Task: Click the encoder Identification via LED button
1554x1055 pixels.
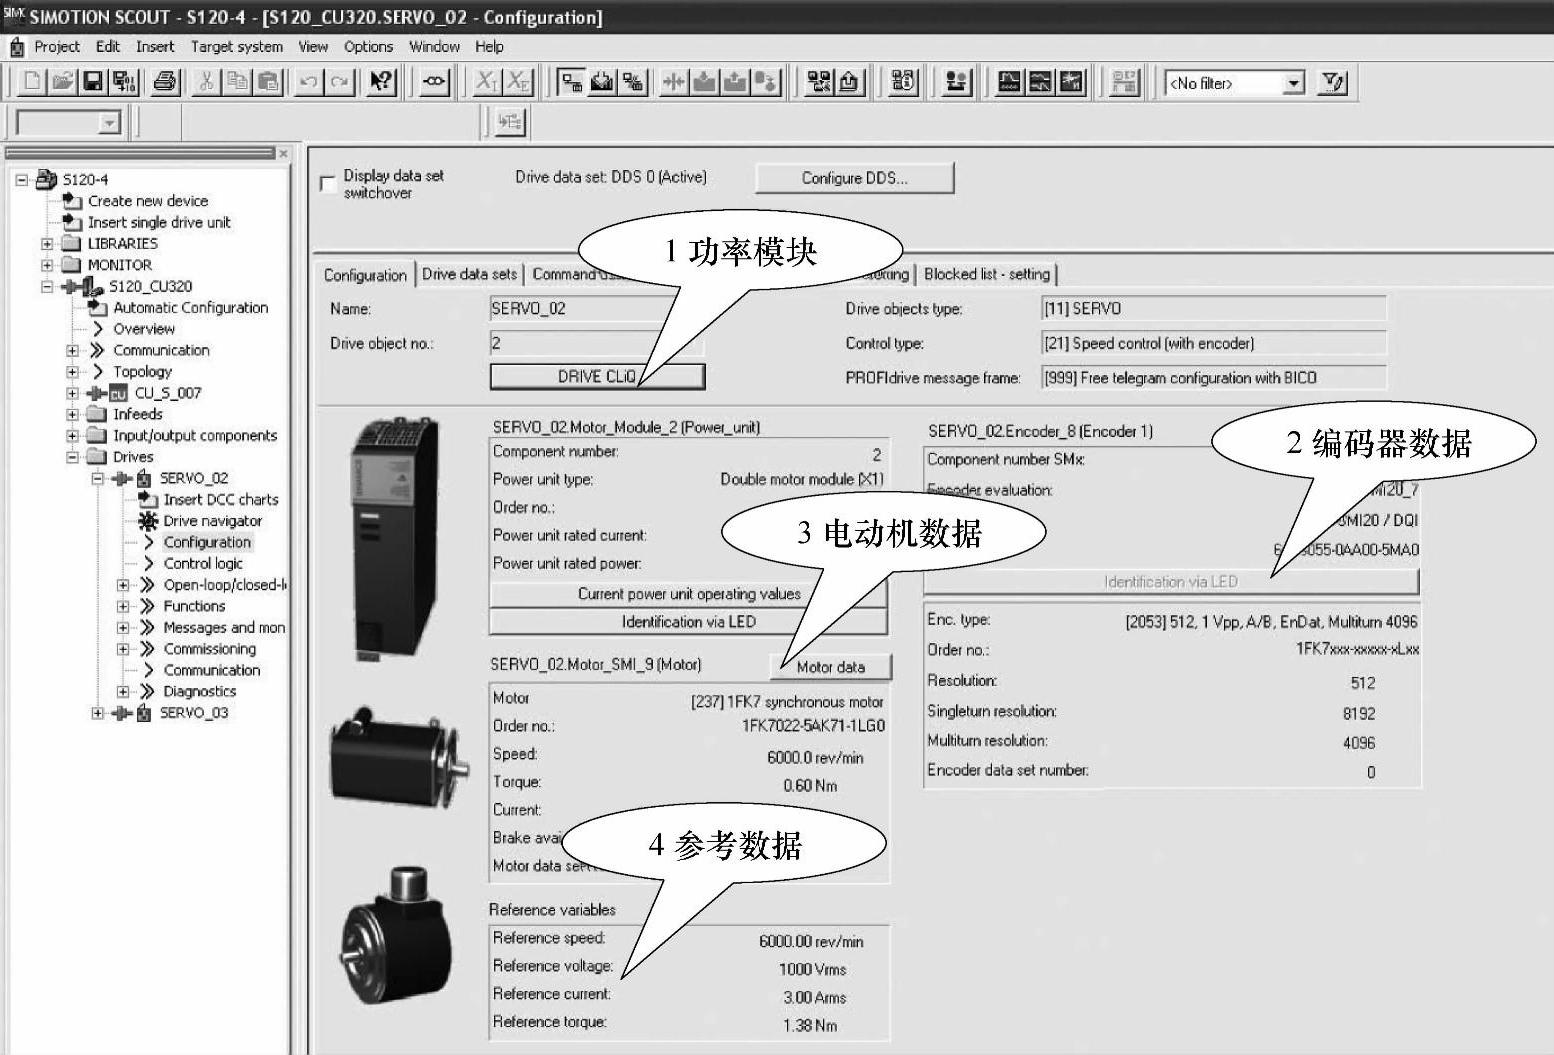Action: (x=1171, y=582)
